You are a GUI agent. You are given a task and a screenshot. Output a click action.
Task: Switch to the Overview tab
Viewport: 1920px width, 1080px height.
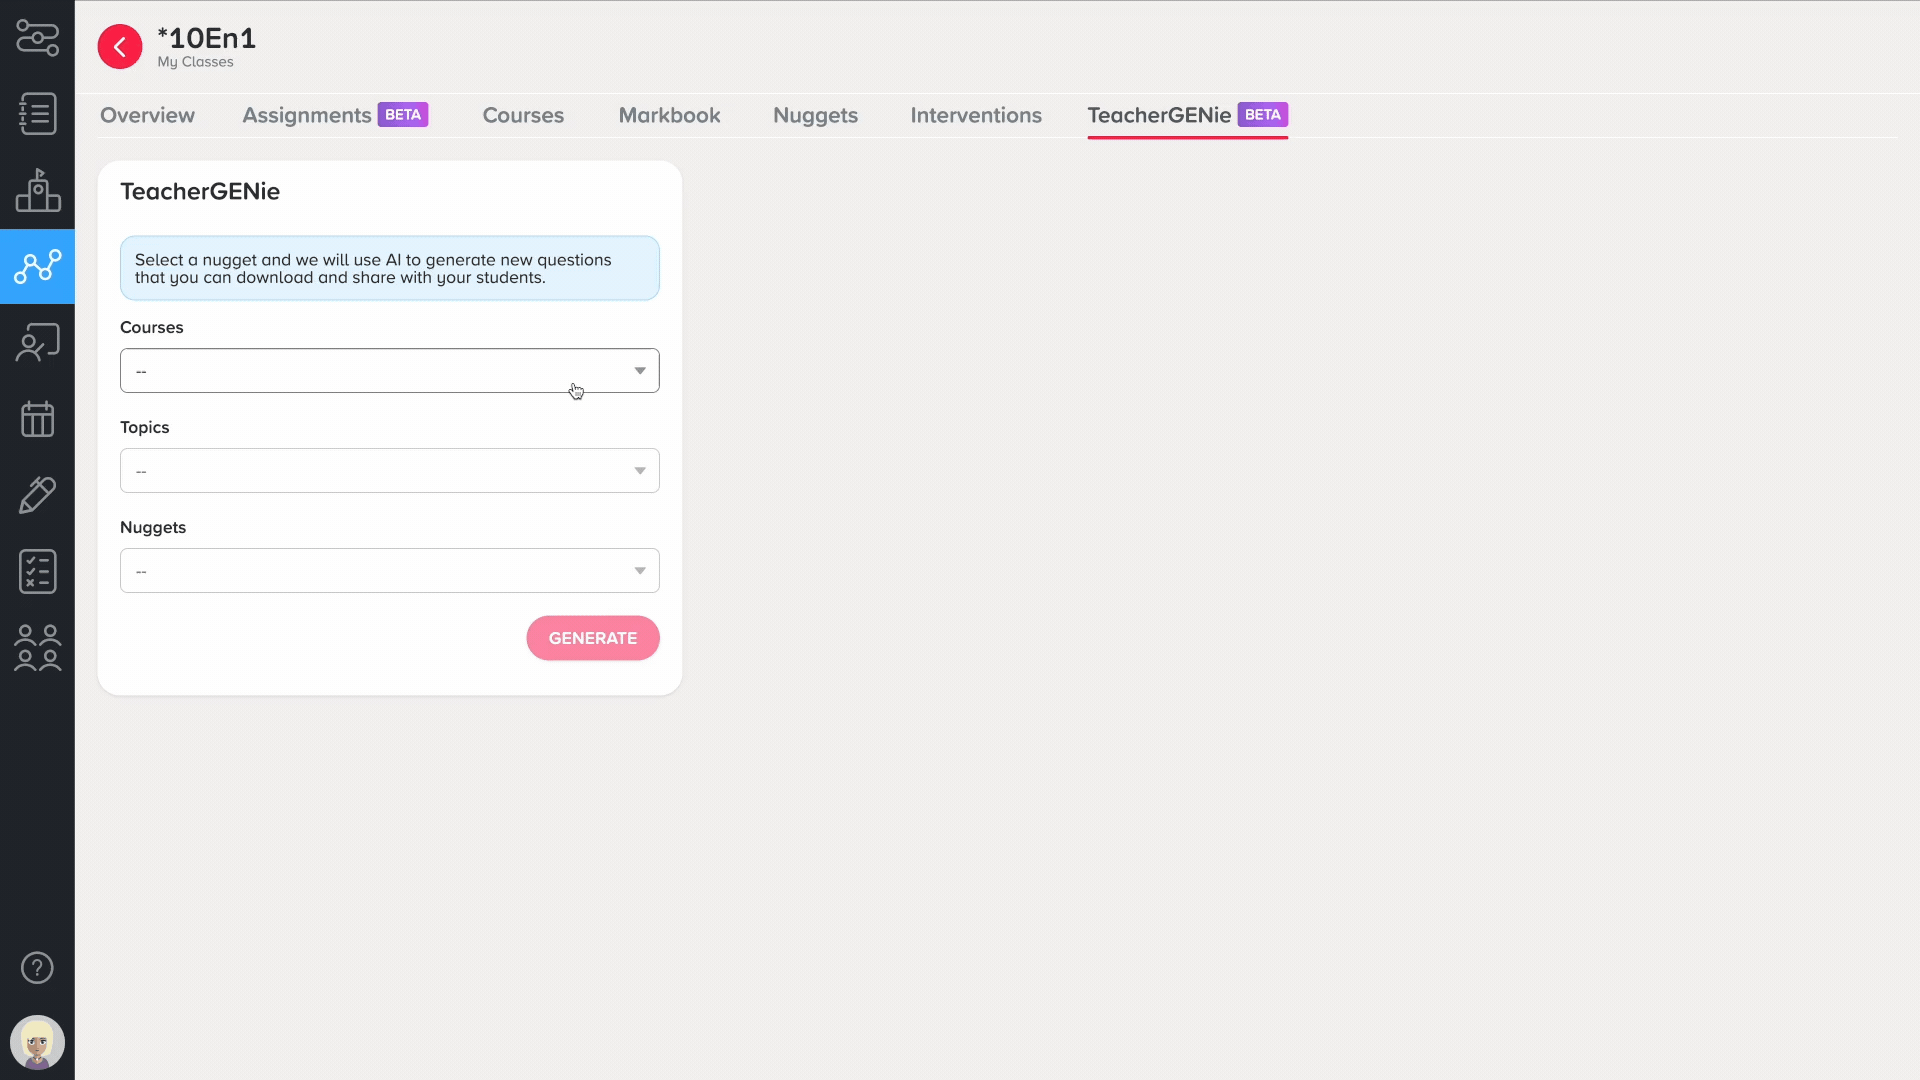[147, 115]
